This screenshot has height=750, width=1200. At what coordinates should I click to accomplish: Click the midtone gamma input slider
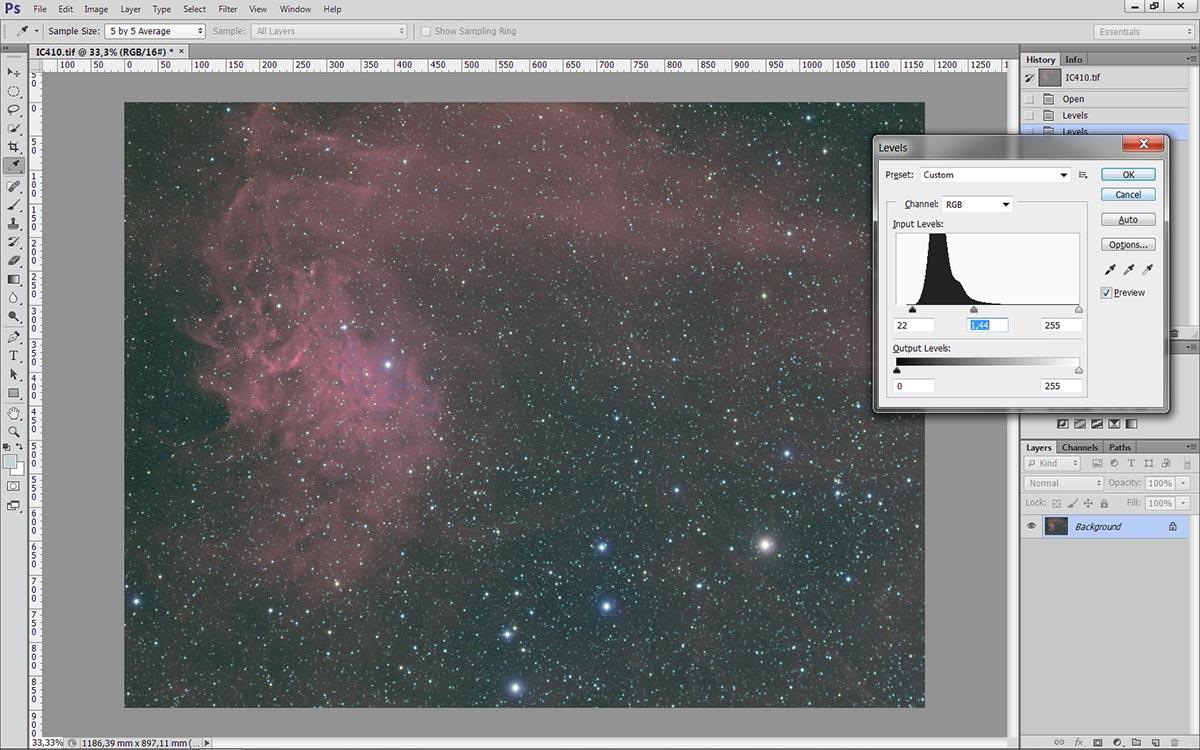pos(974,310)
